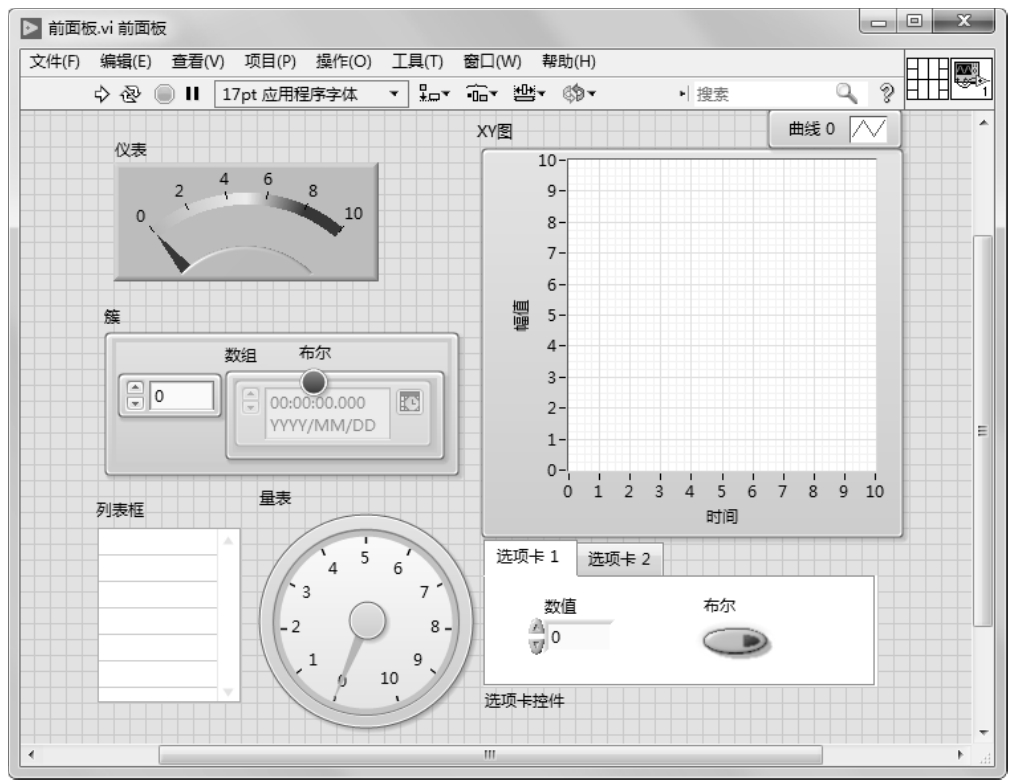Image resolution: width=1011 pixels, height=783 pixels.
Task: Open the 窗口(W) menu
Action: 492,61
